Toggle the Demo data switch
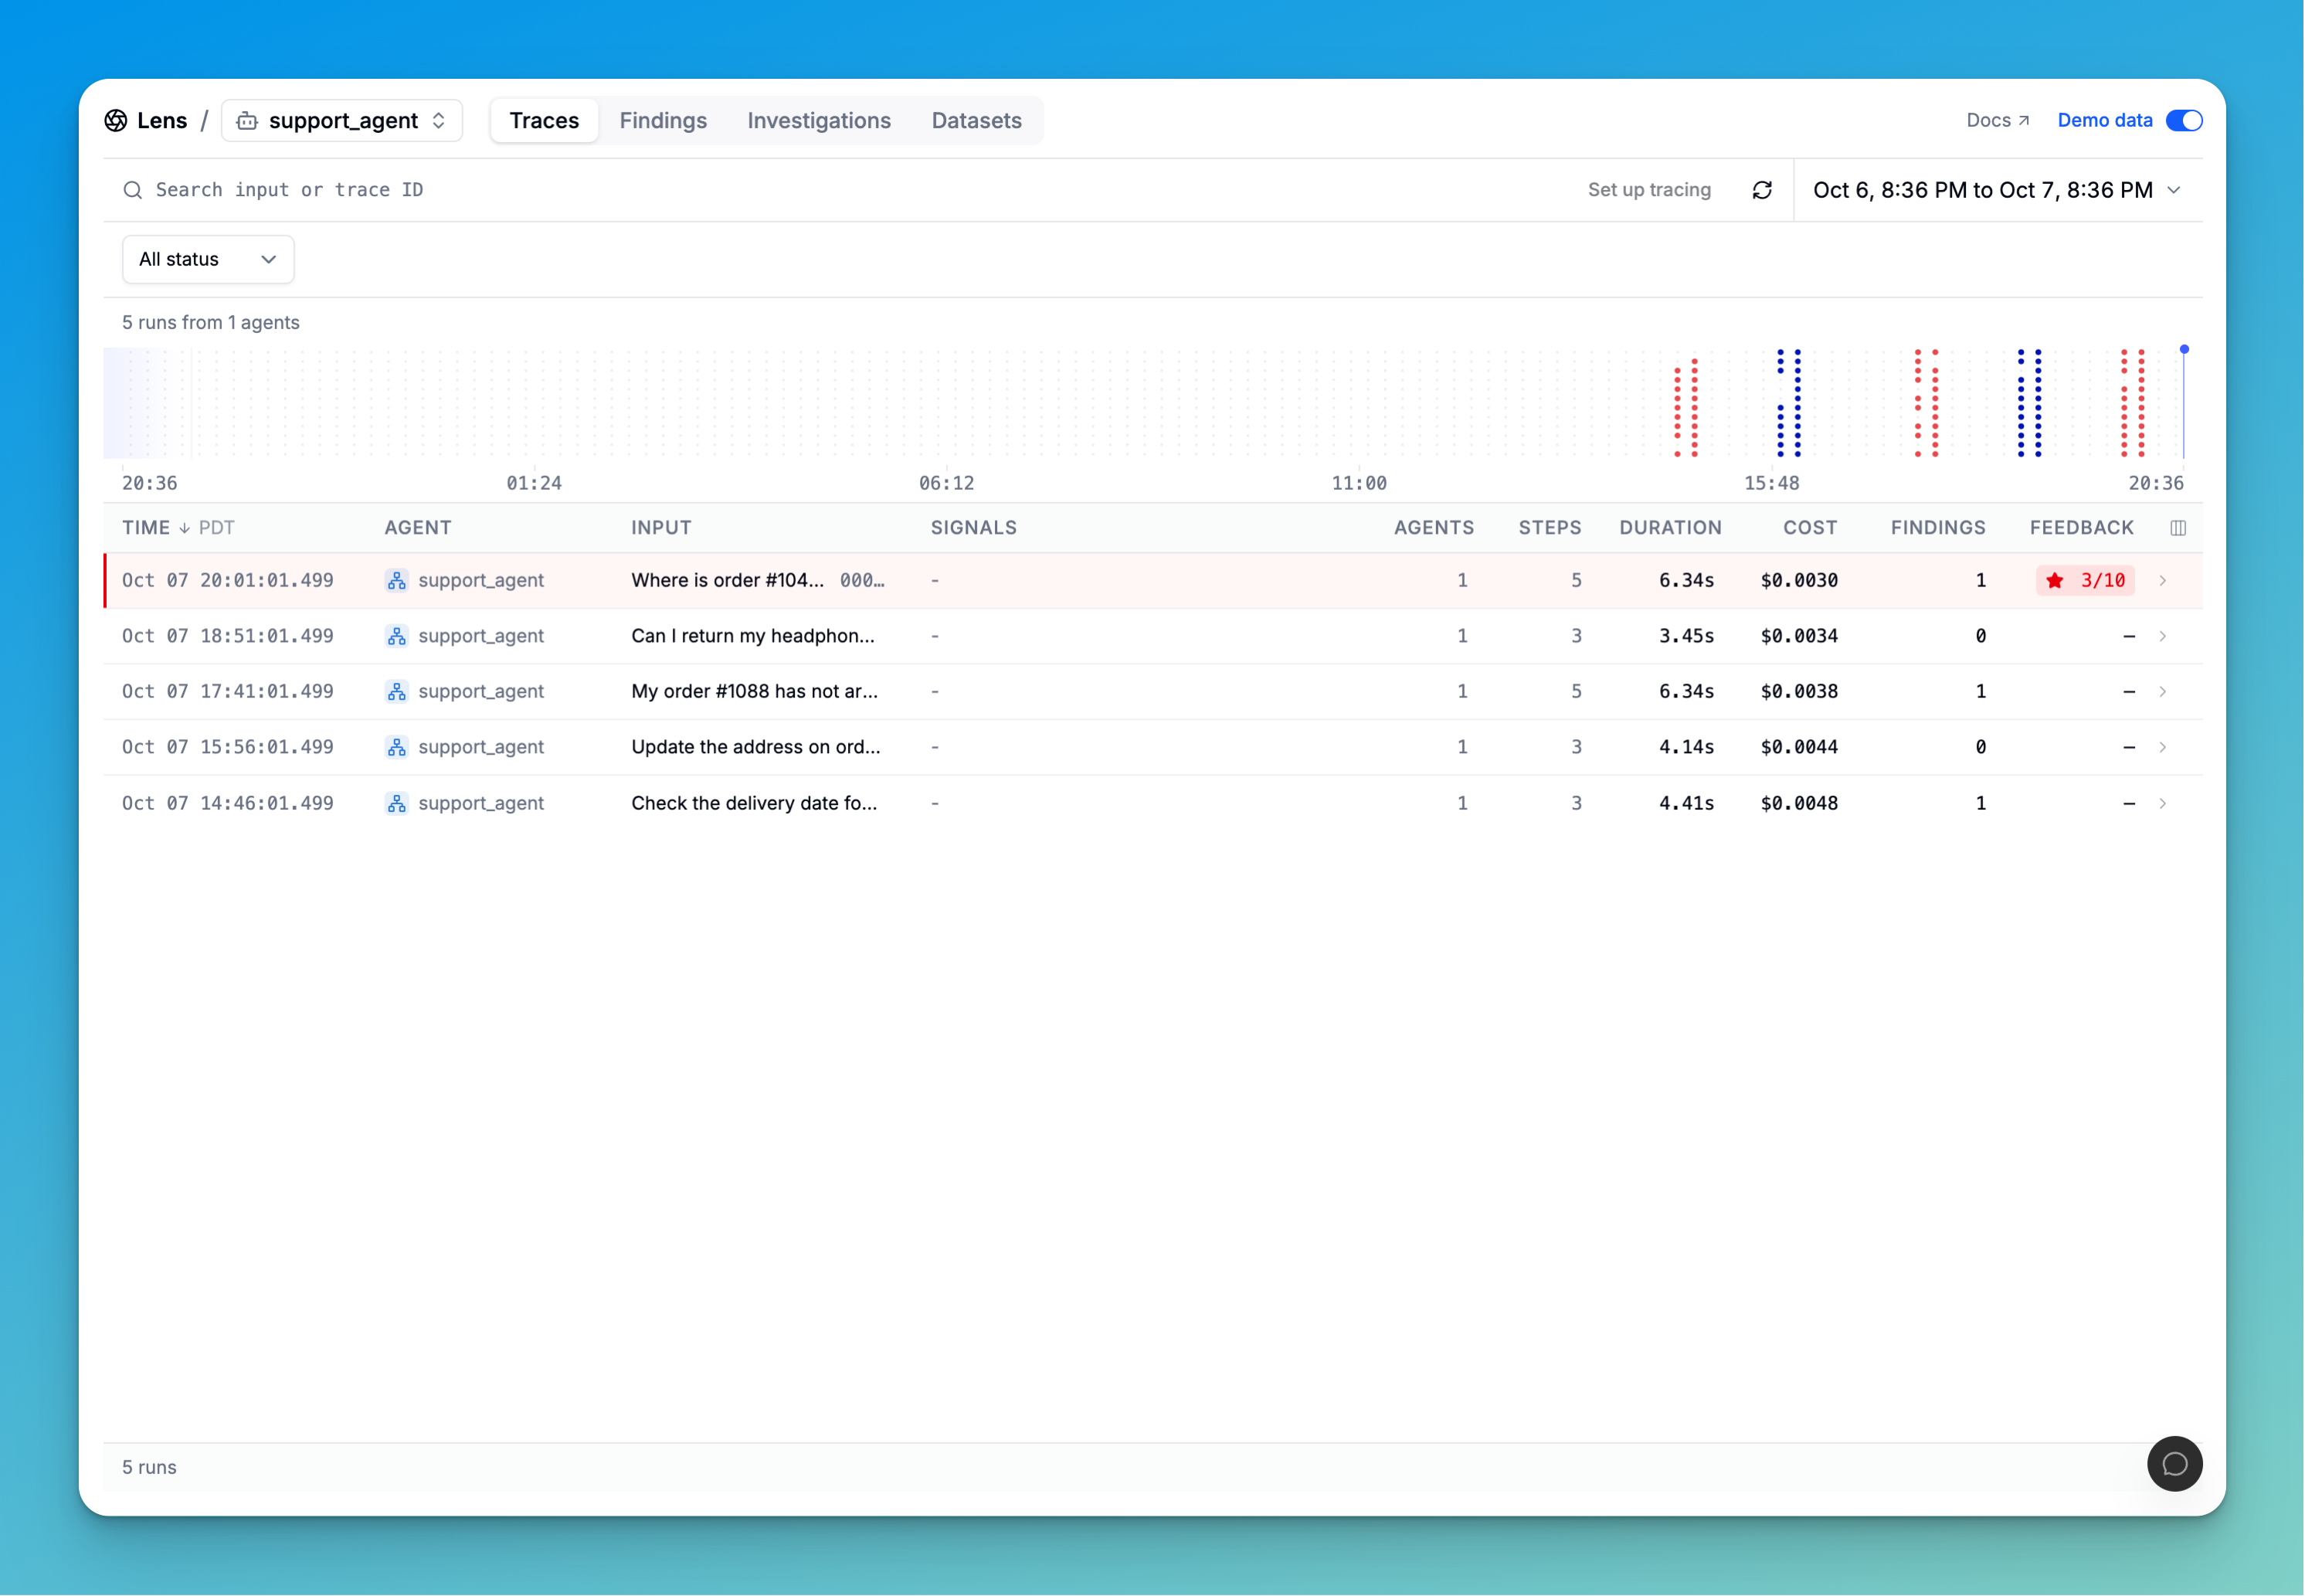 click(x=2183, y=120)
